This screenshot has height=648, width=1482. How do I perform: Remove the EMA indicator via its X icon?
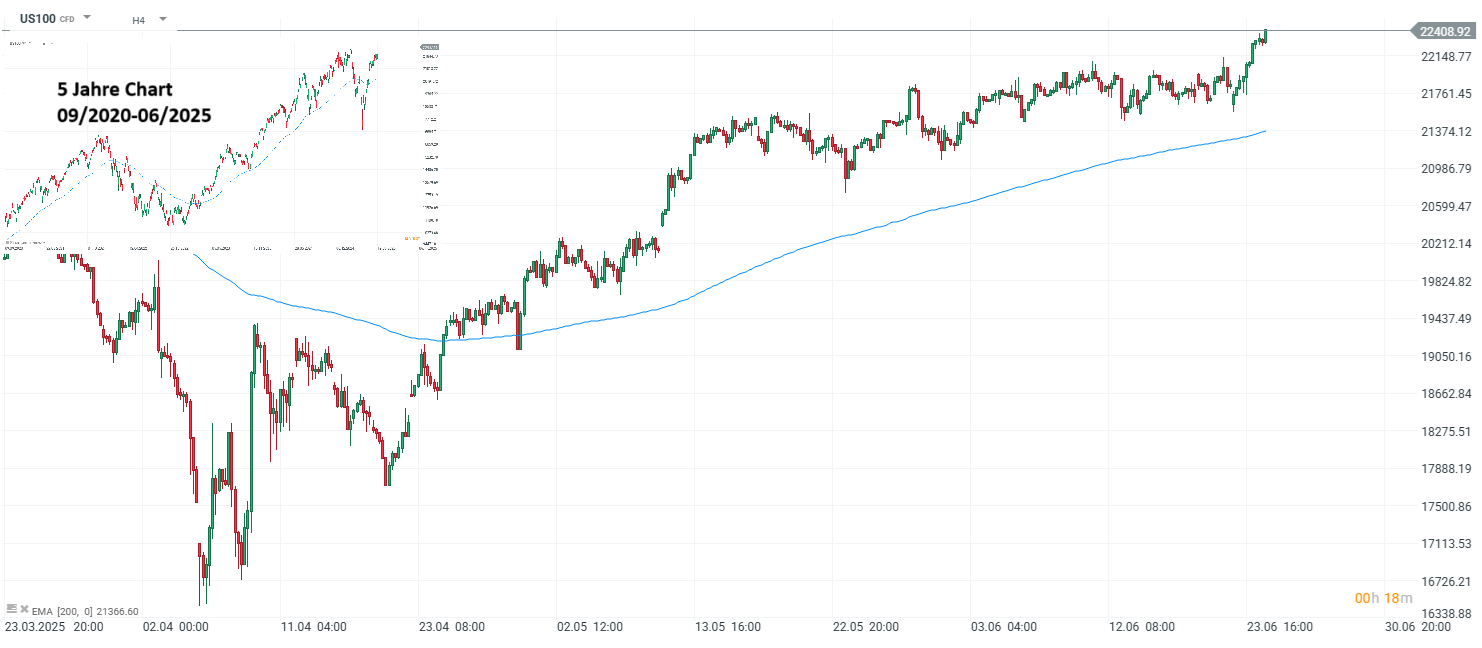[24, 610]
